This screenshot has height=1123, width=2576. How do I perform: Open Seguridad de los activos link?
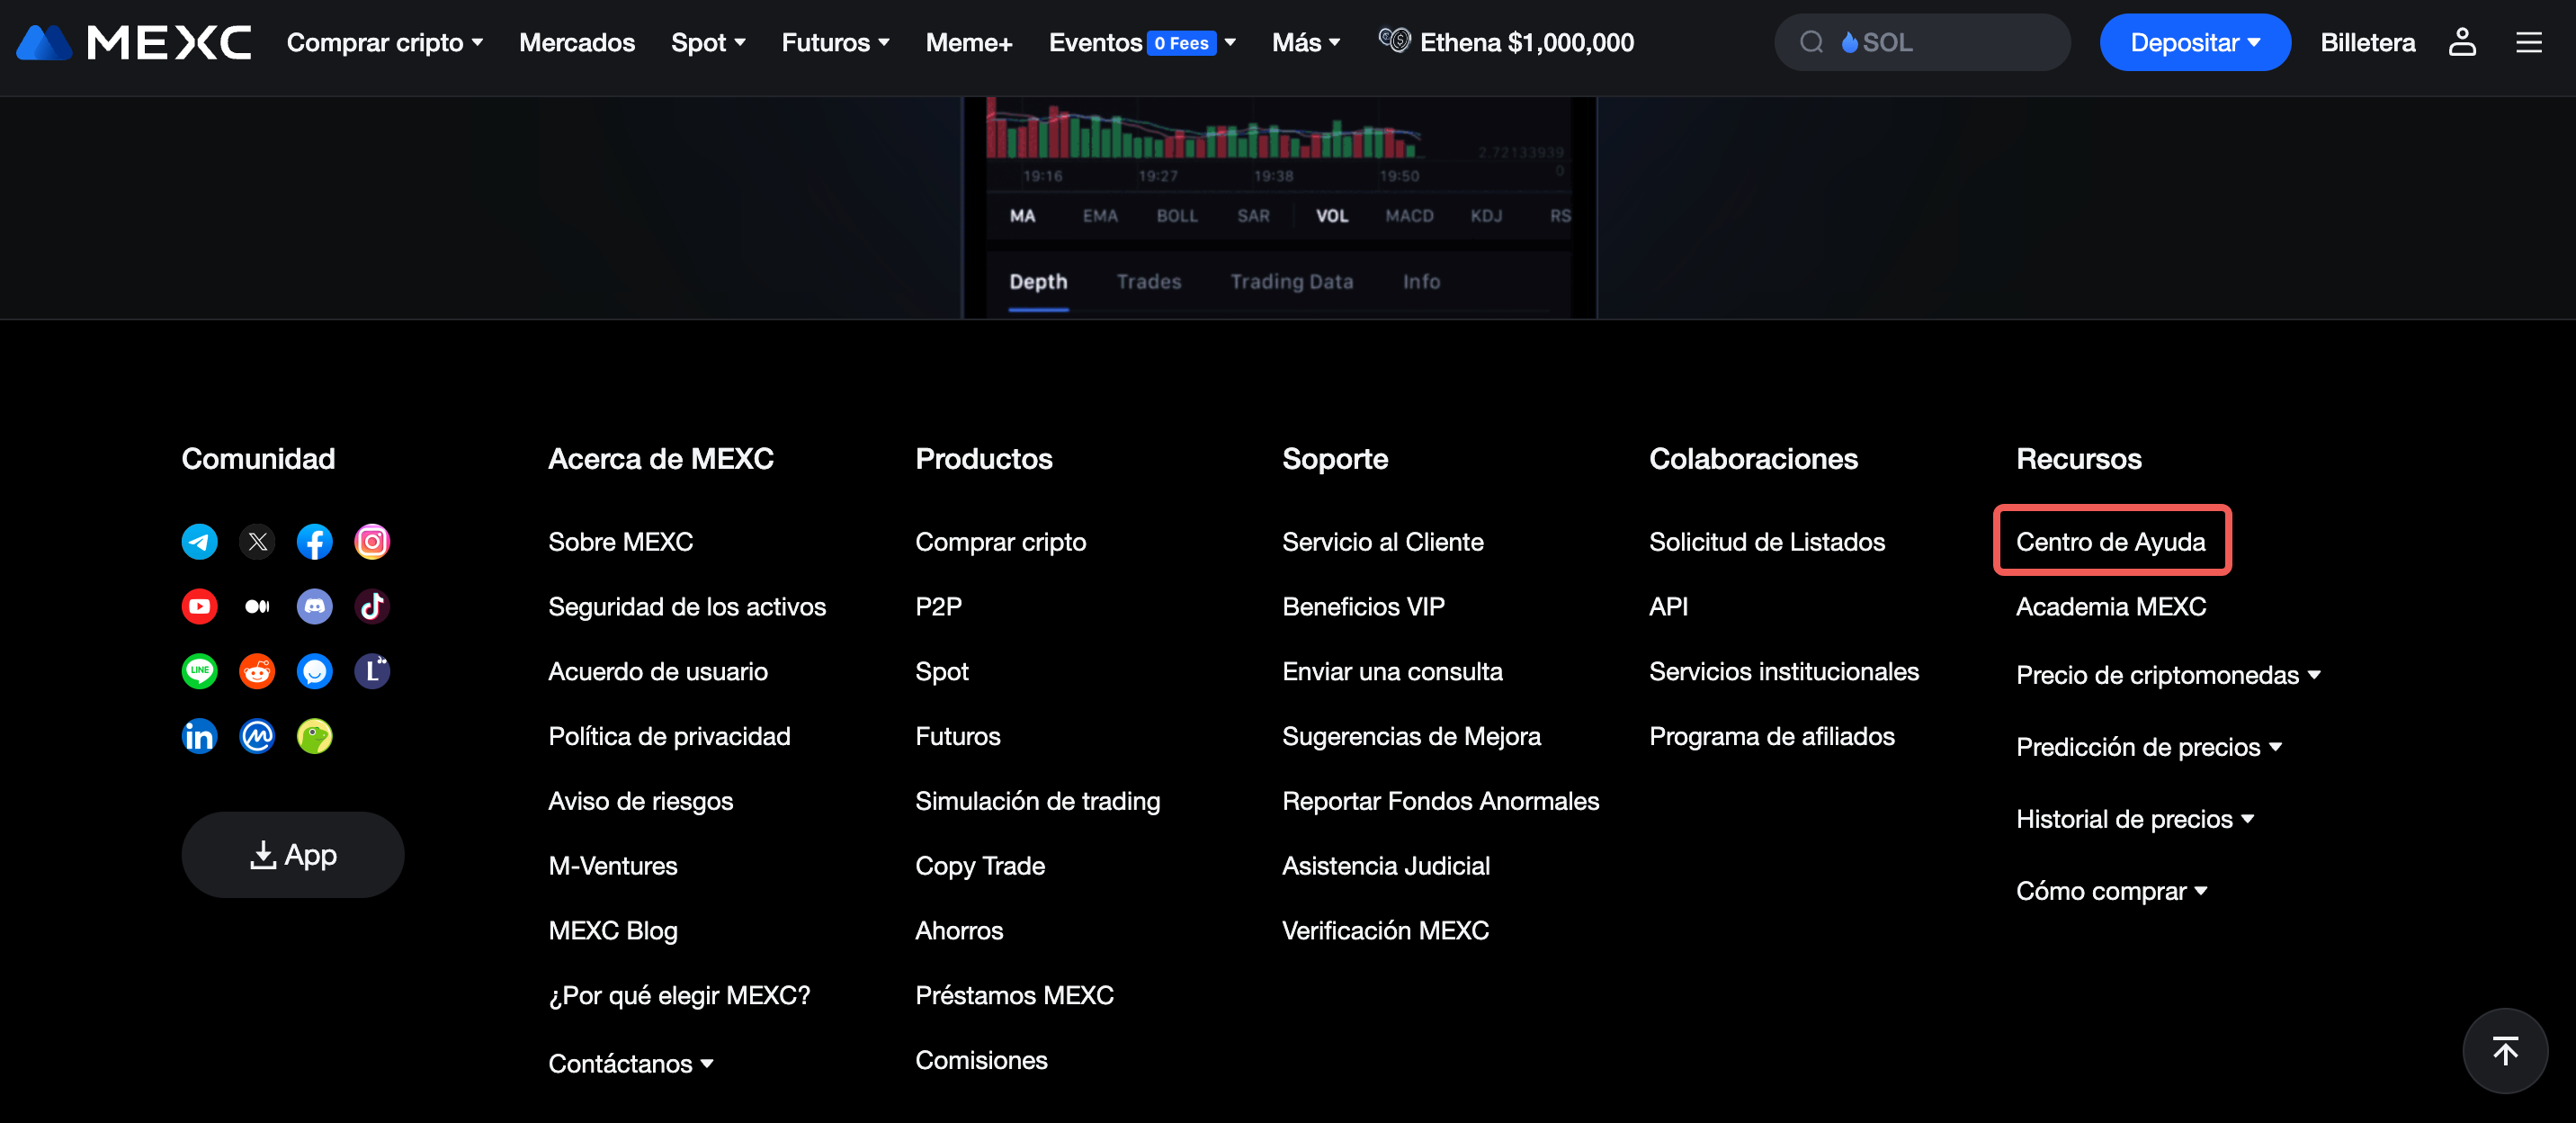687,607
